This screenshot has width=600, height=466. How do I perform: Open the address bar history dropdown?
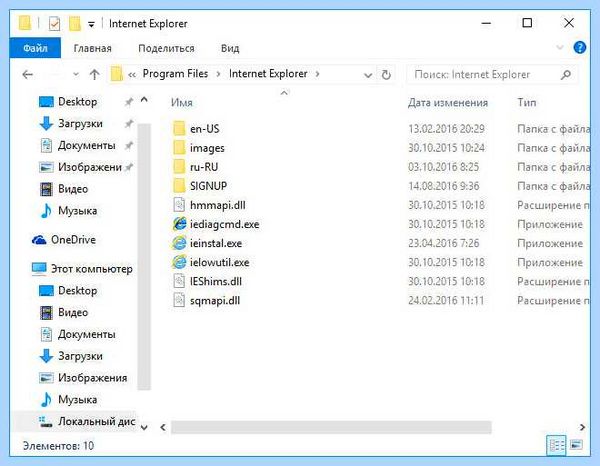(368, 75)
